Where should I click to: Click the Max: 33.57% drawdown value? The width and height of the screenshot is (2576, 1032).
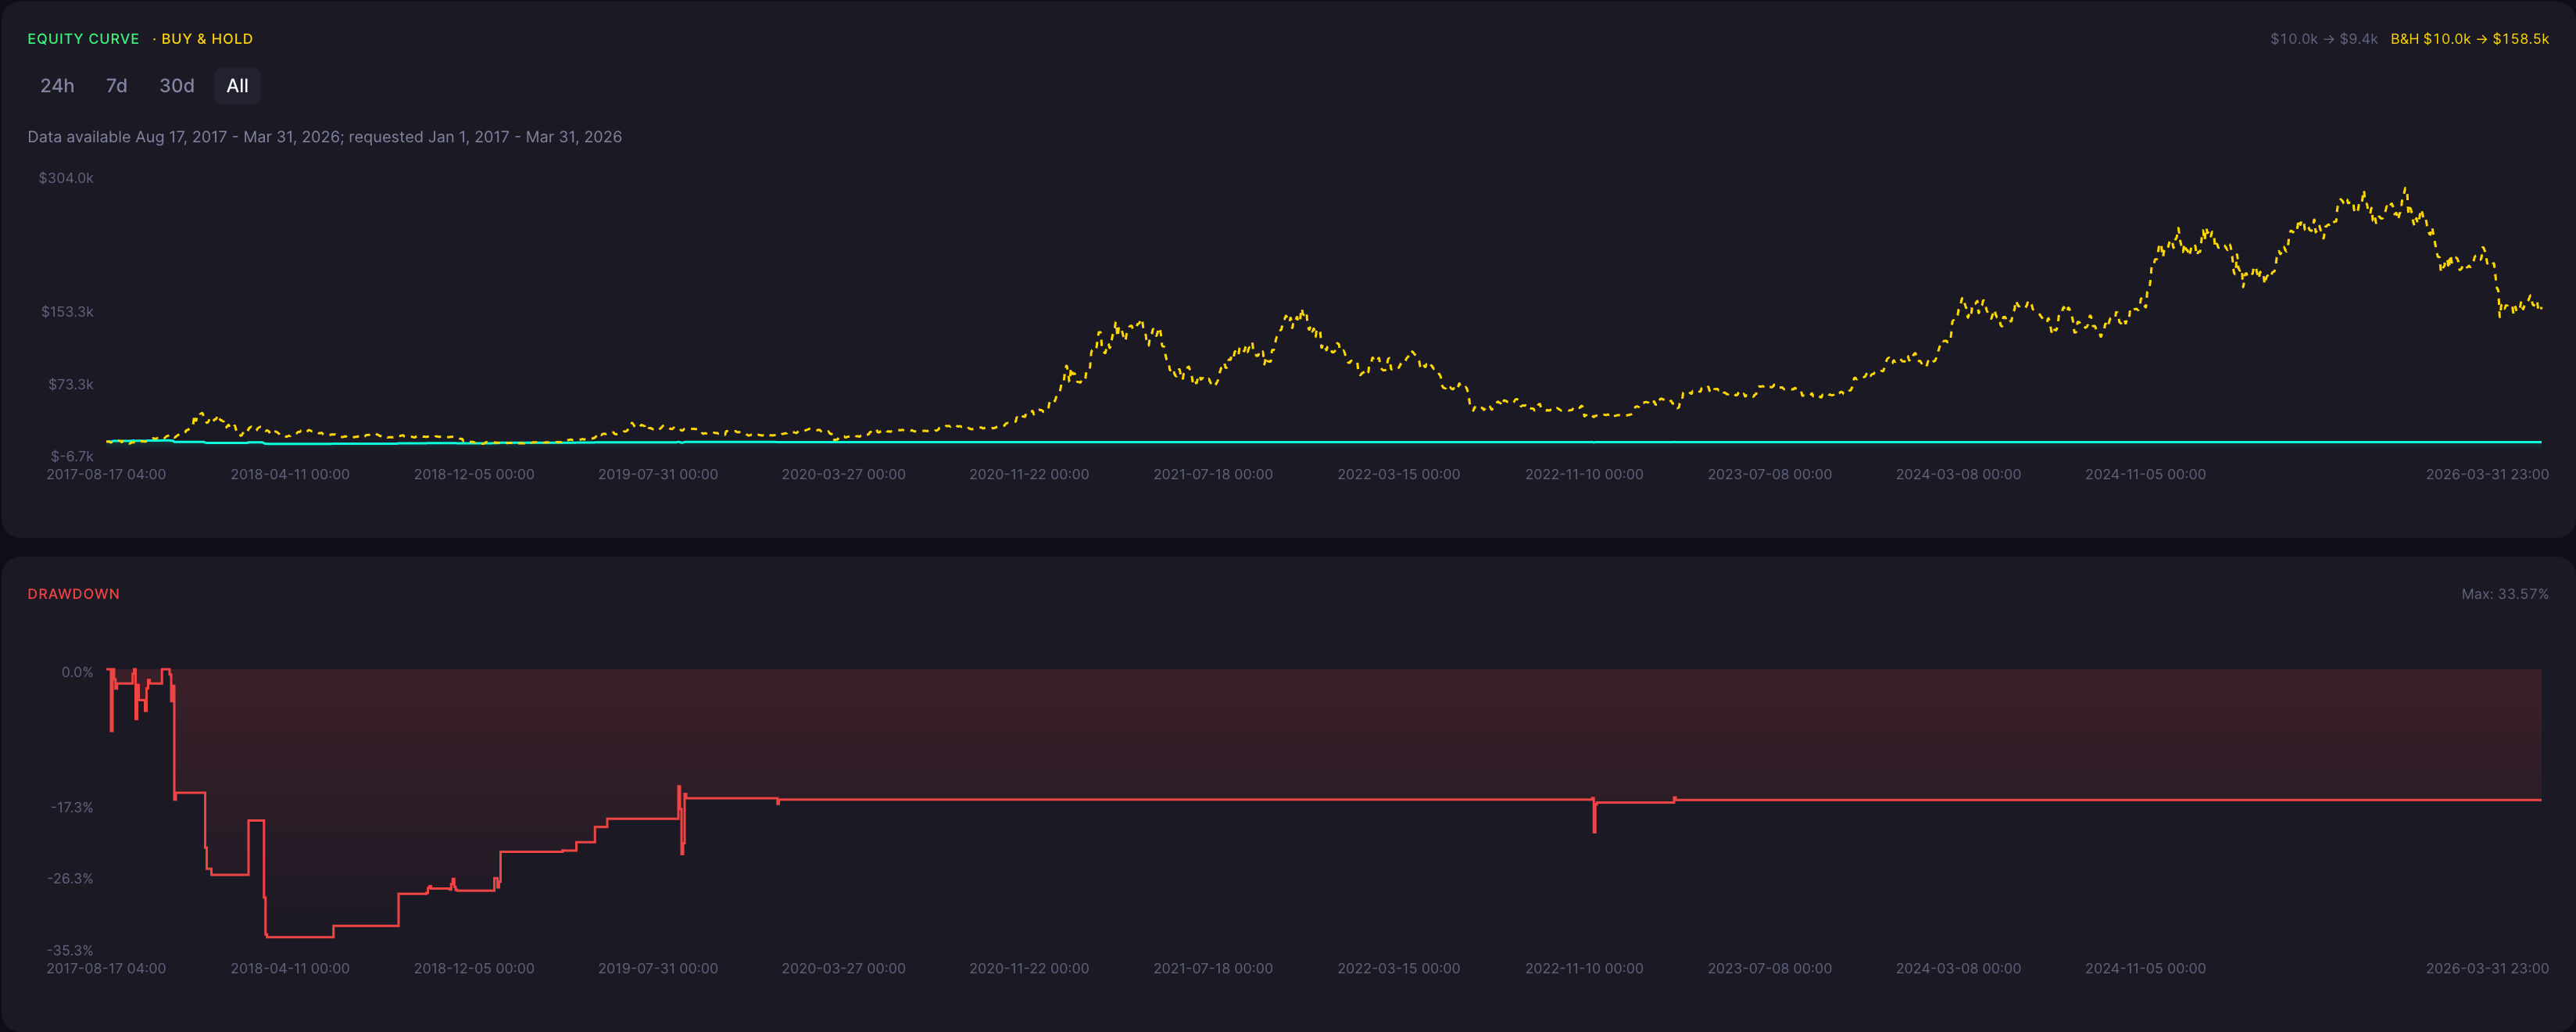click(x=2504, y=594)
